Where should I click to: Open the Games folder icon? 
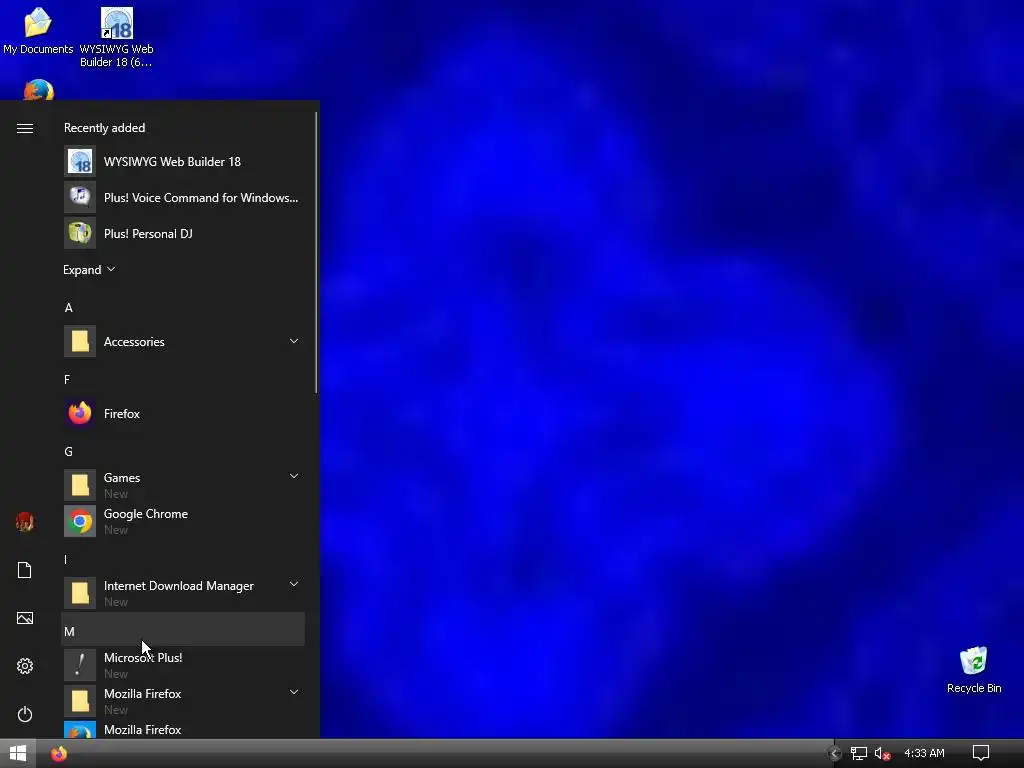(x=80, y=485)
